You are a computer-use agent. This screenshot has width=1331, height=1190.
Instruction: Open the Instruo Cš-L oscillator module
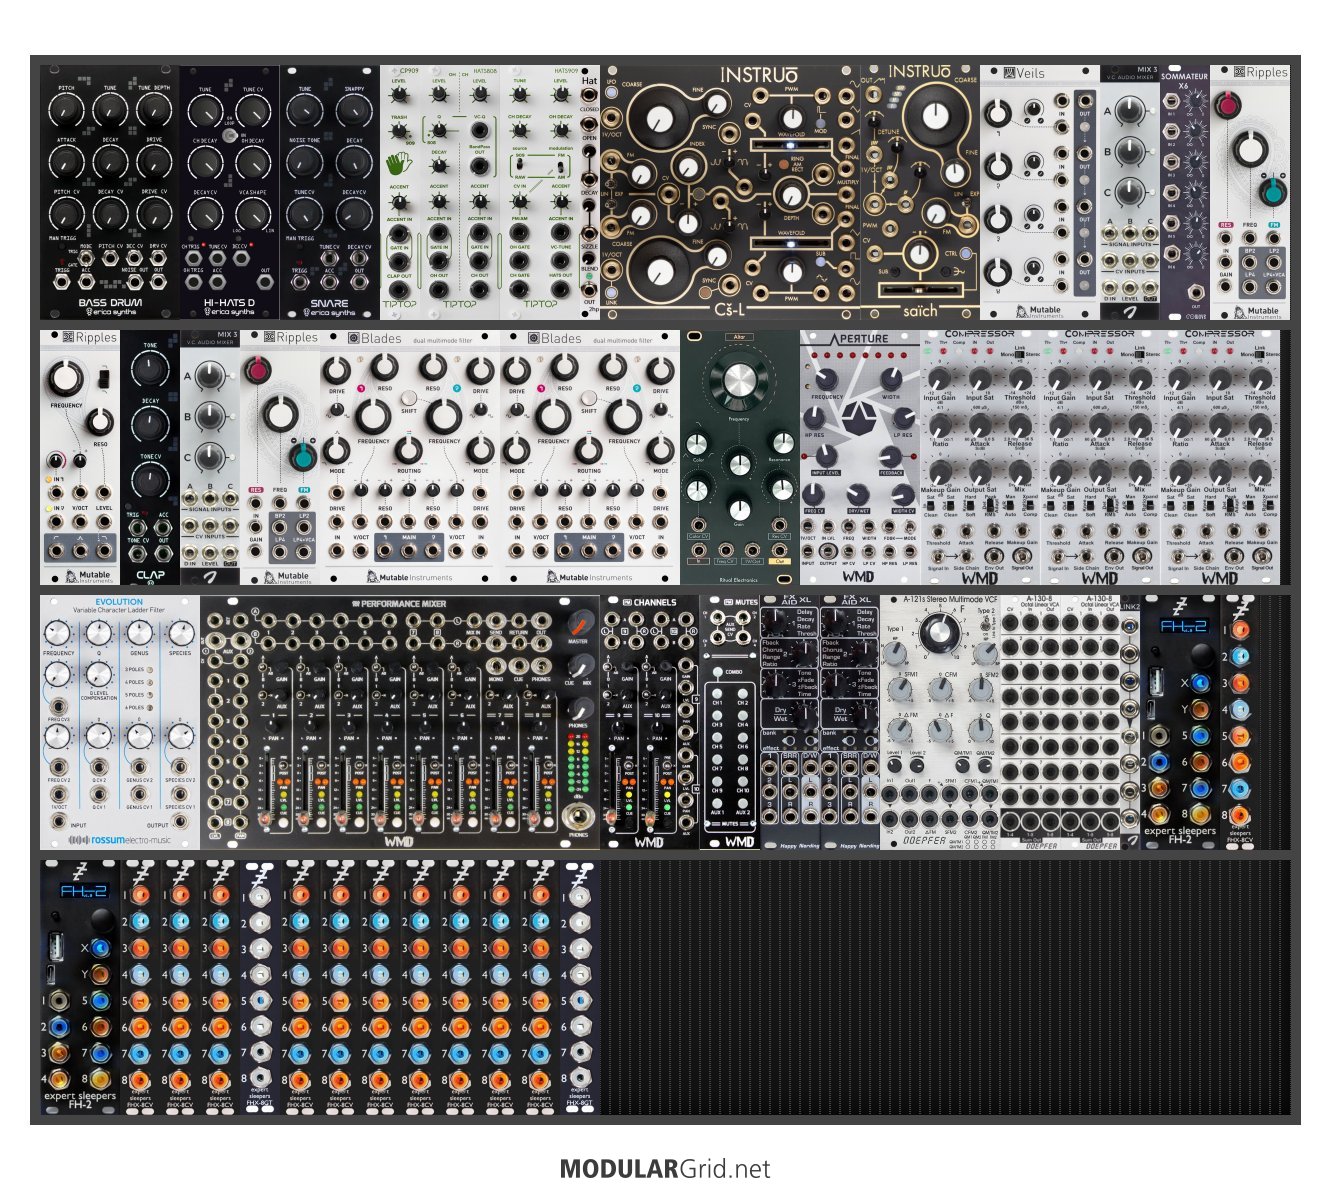(x=730, y=192)
